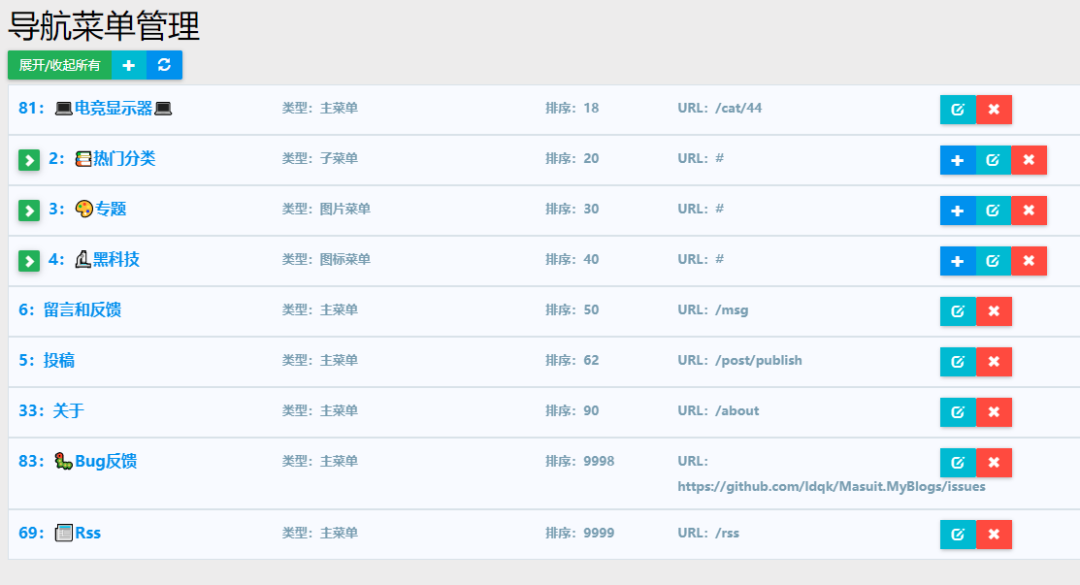Click the edit pencil icon on the 投稿 row
The width and height of the screenshot is (1080, 585).
pyautogui.click(x=958, y=361)
